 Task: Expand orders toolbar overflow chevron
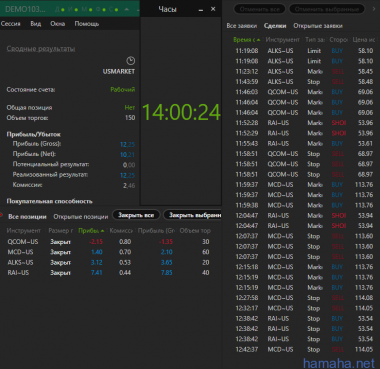point(375,9)
